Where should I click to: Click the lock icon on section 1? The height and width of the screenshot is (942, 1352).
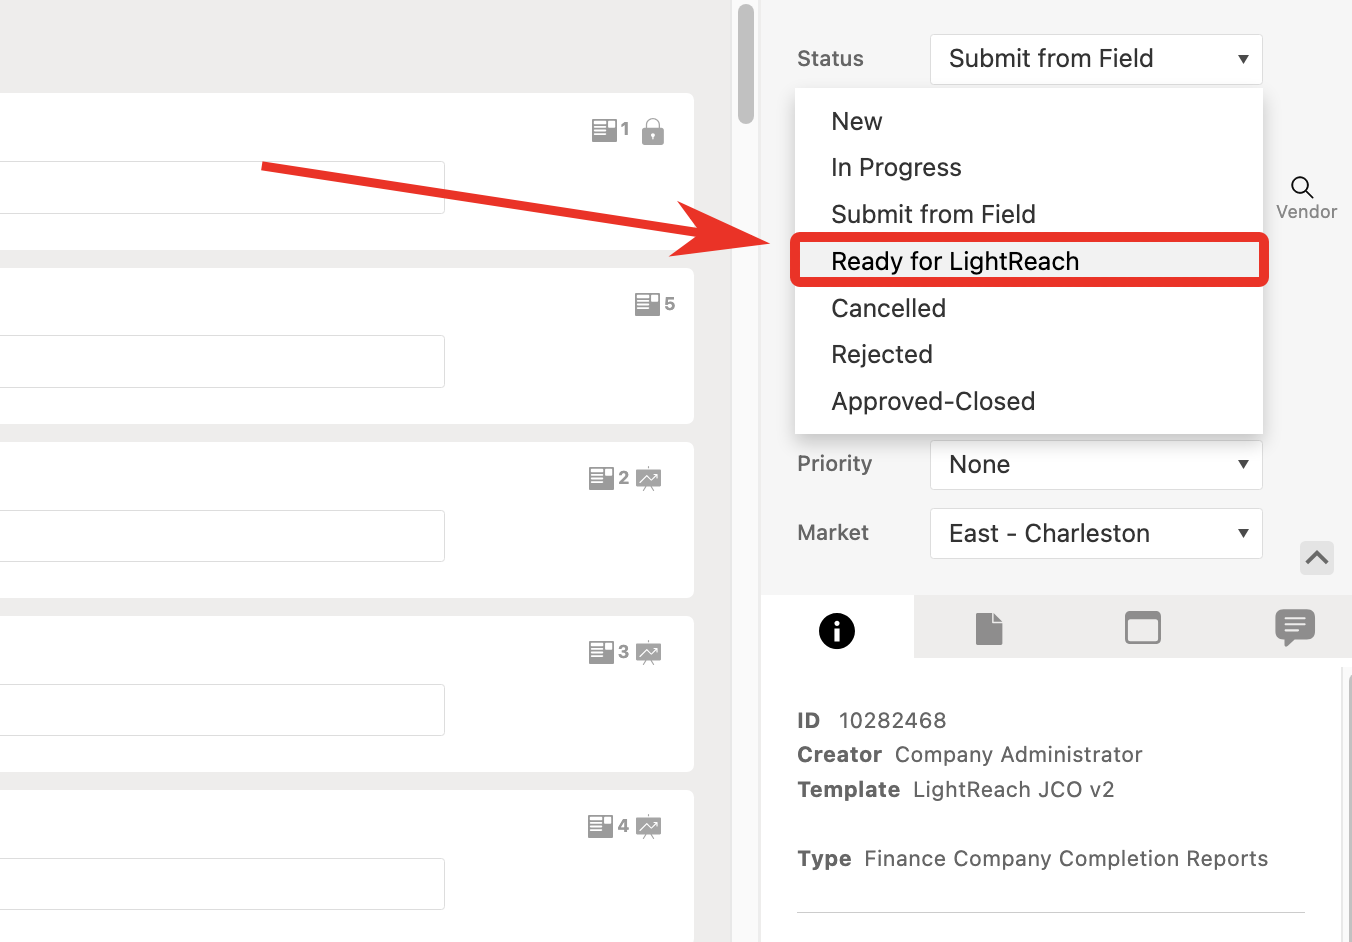pyautogui.click(x=653, y=131)
